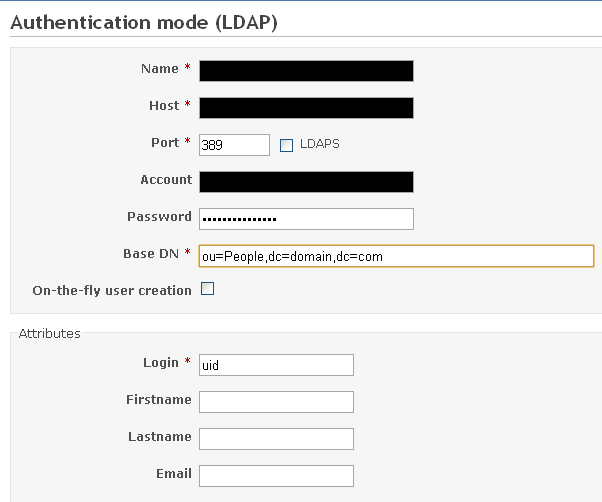Click the Login attribute field with uid
602x502 pixels.
(x=276, y=365)
